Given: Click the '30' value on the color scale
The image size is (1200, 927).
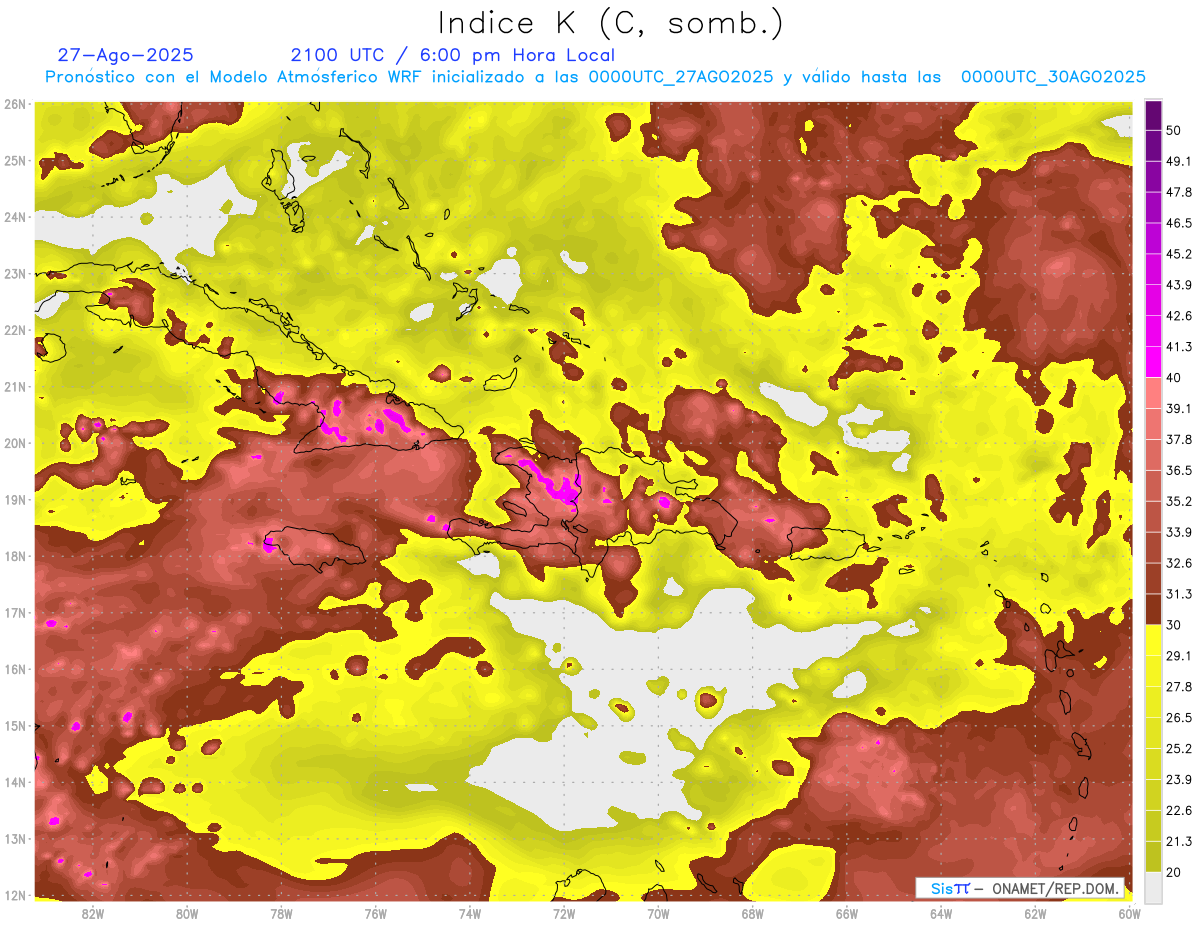Looking at the screenshot, I should (x=1174, y=625).
